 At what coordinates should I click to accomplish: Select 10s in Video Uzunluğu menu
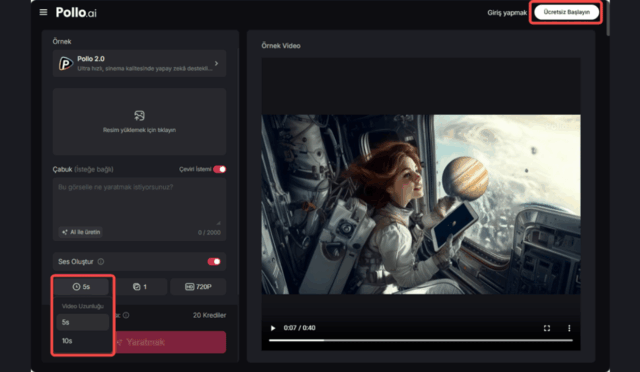[x=82, y=341]
